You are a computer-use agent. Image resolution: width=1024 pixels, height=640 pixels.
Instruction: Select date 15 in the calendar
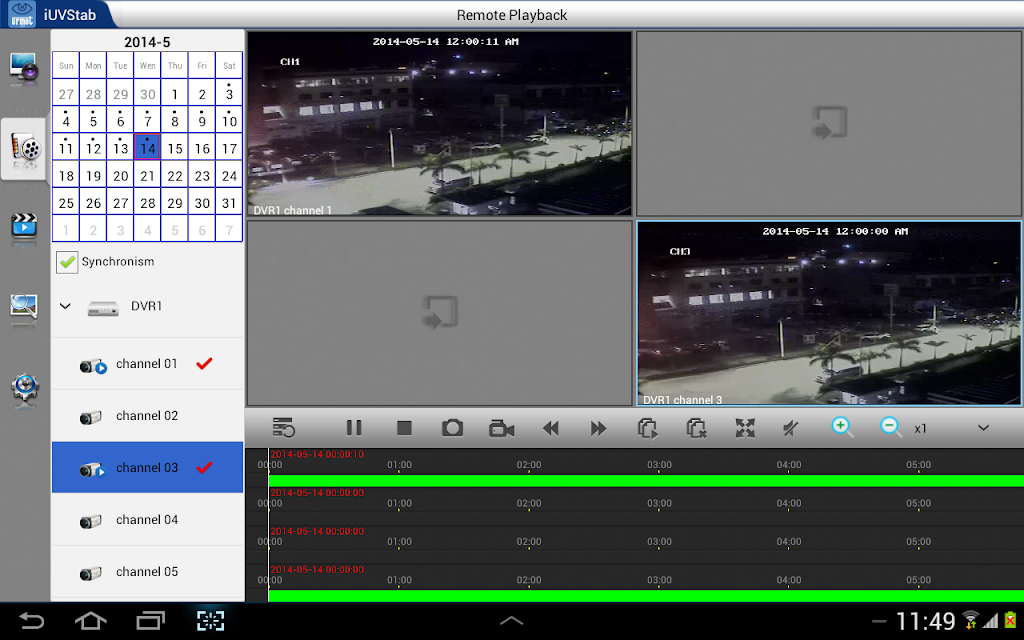(x=175, y=148)
